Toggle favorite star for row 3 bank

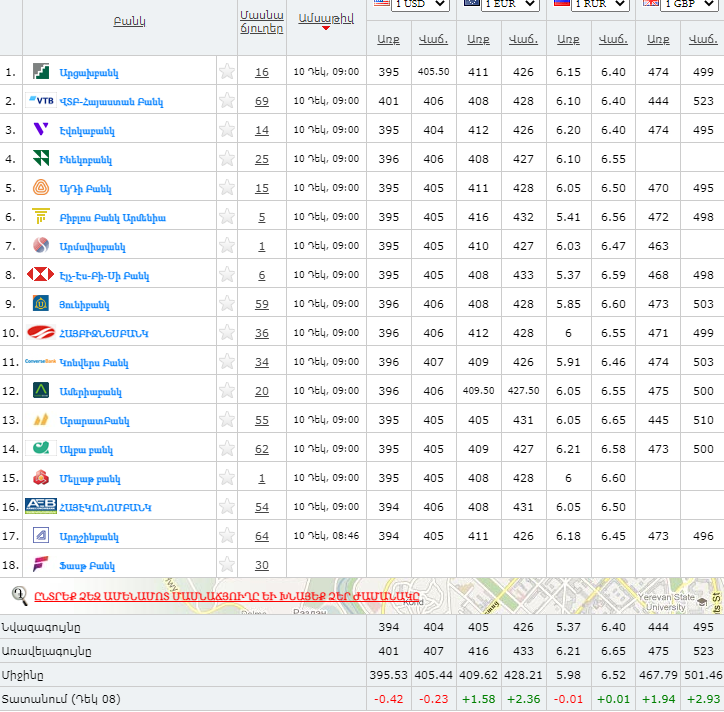[x=227, y=129]
